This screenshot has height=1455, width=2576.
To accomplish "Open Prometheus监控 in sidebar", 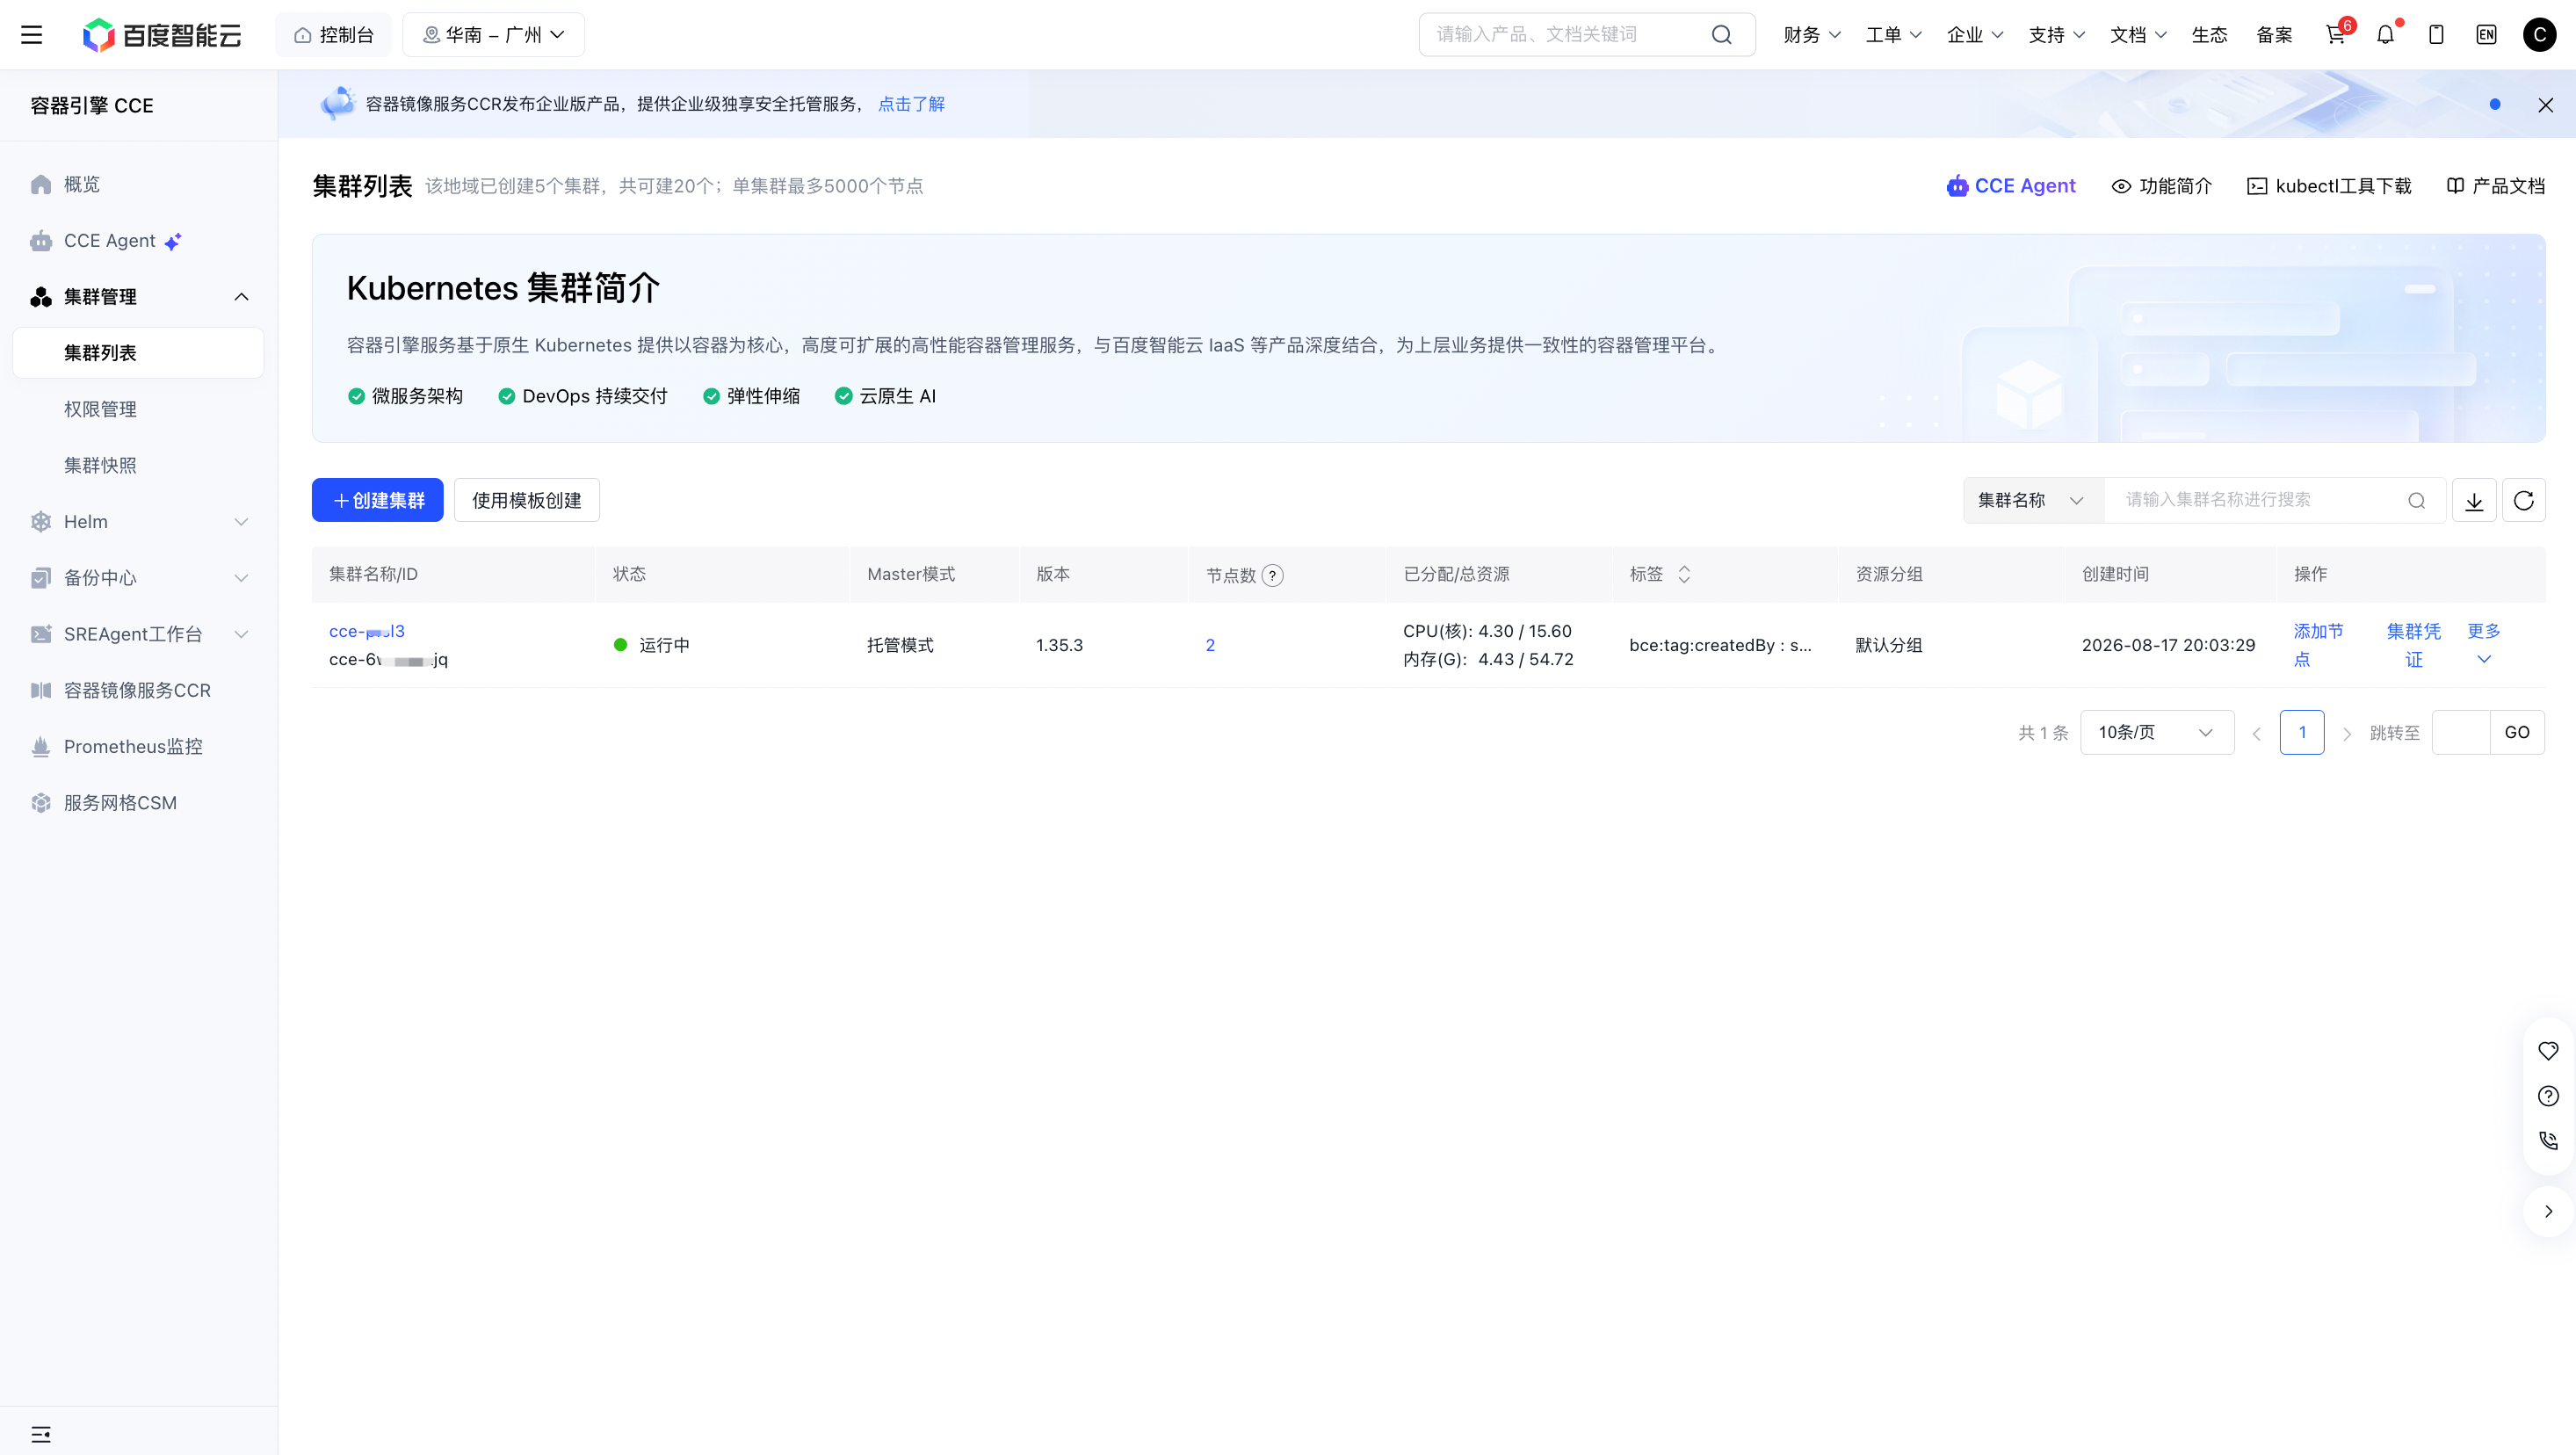I will tap(138, 747).
